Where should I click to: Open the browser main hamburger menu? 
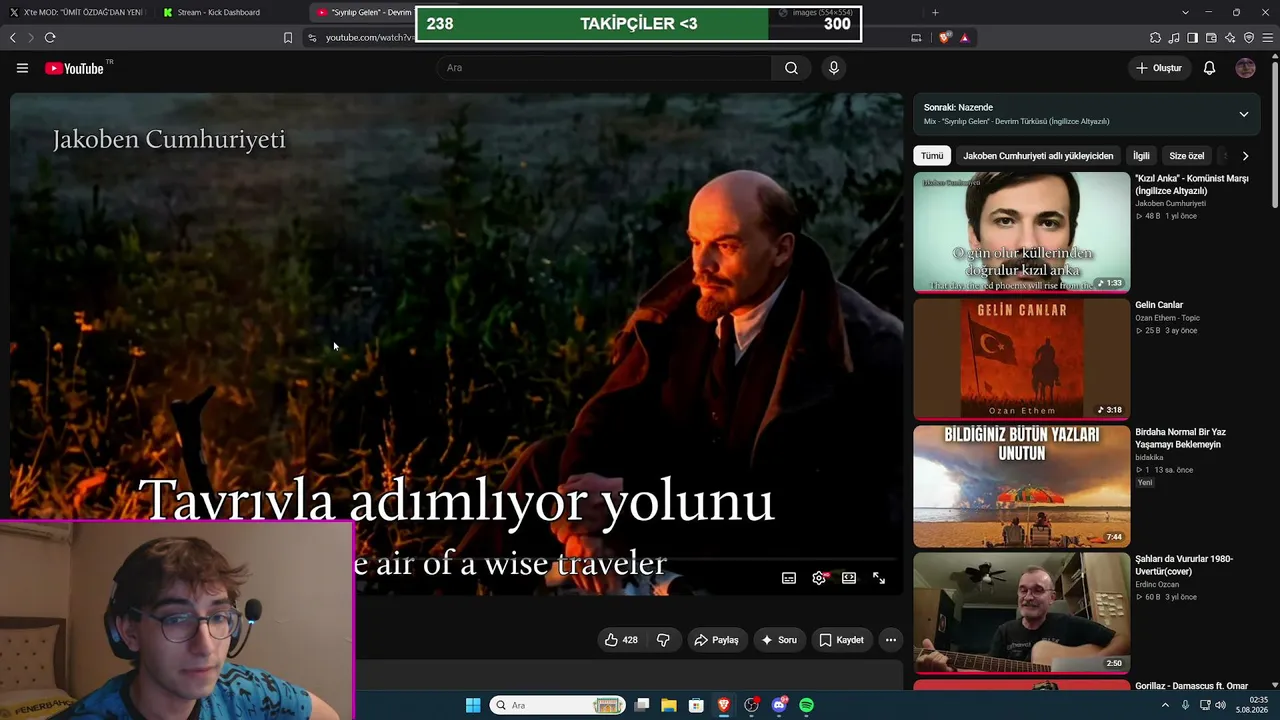[1268, 38]
